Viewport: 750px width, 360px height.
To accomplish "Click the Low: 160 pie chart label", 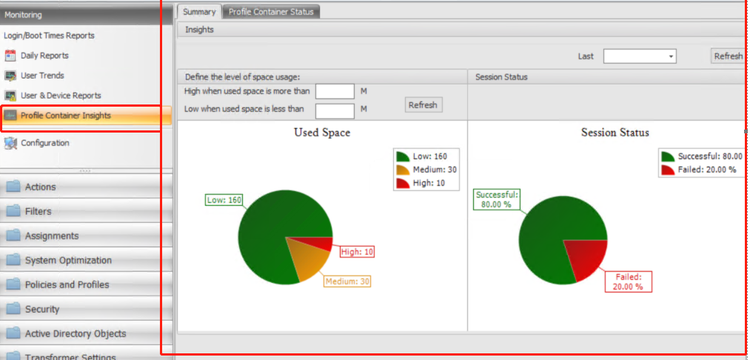I will point(224,200).
